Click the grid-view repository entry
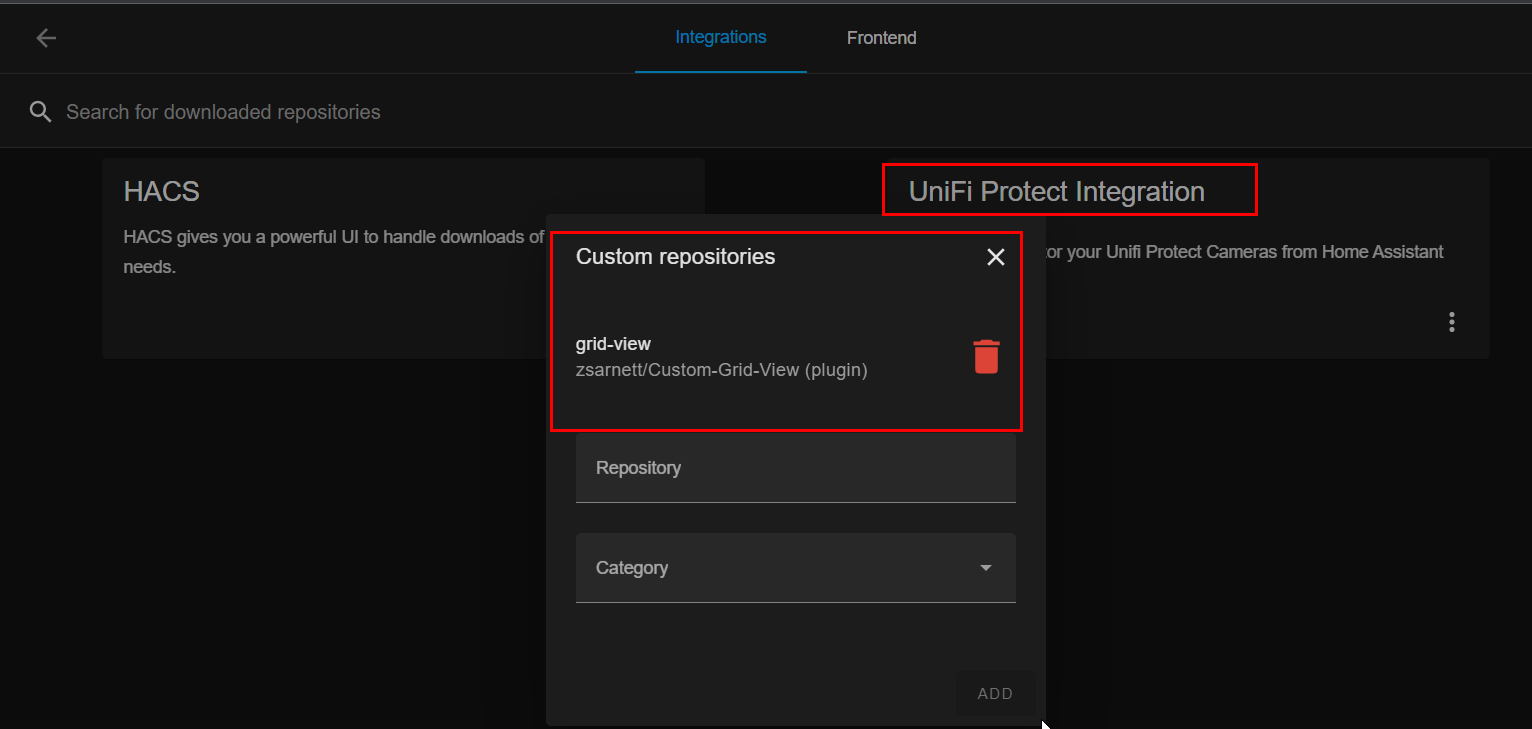This screenshot has height=729, width=1532. (x=722, y=356)
